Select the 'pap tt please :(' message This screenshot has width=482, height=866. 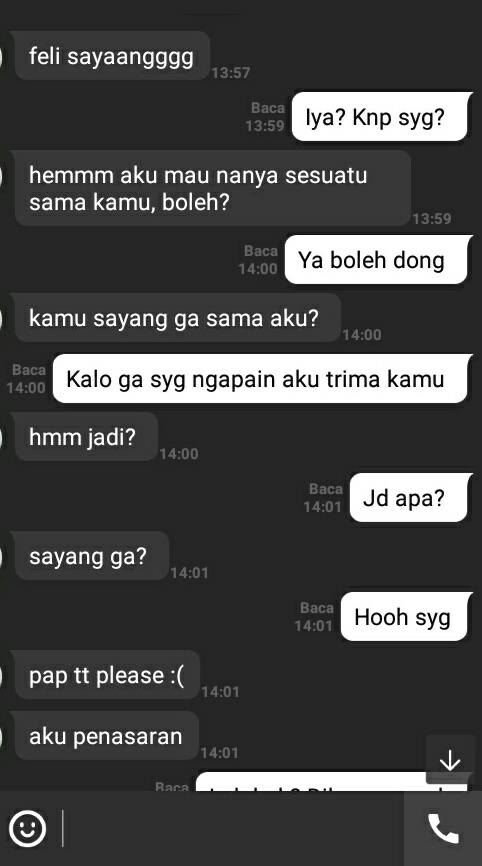[x=107, y=675]
